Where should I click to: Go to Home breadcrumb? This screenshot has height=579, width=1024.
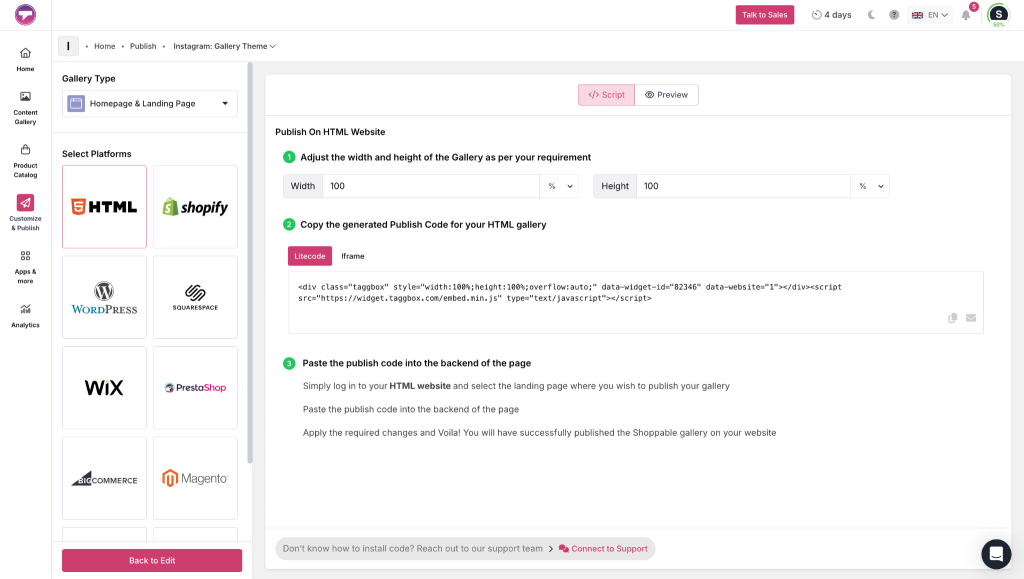104,46
